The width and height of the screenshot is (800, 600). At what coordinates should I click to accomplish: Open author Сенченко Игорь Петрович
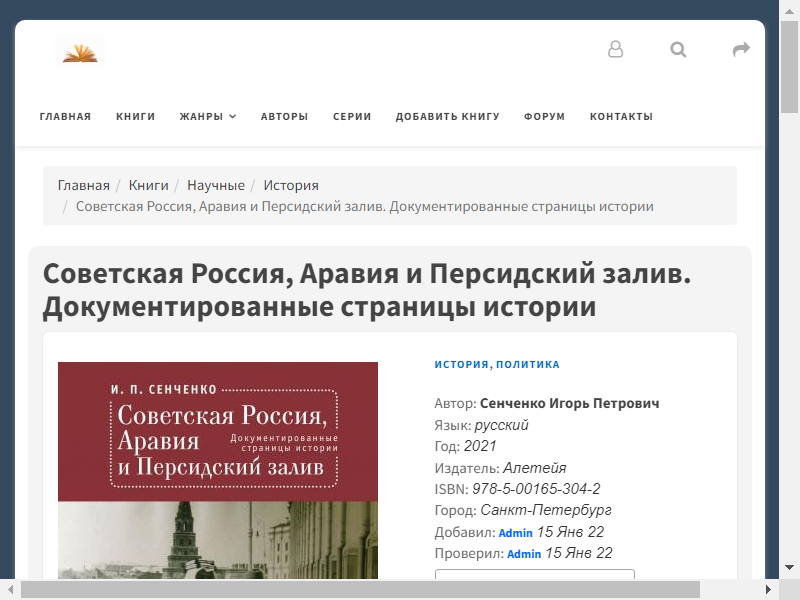(569, 404)
